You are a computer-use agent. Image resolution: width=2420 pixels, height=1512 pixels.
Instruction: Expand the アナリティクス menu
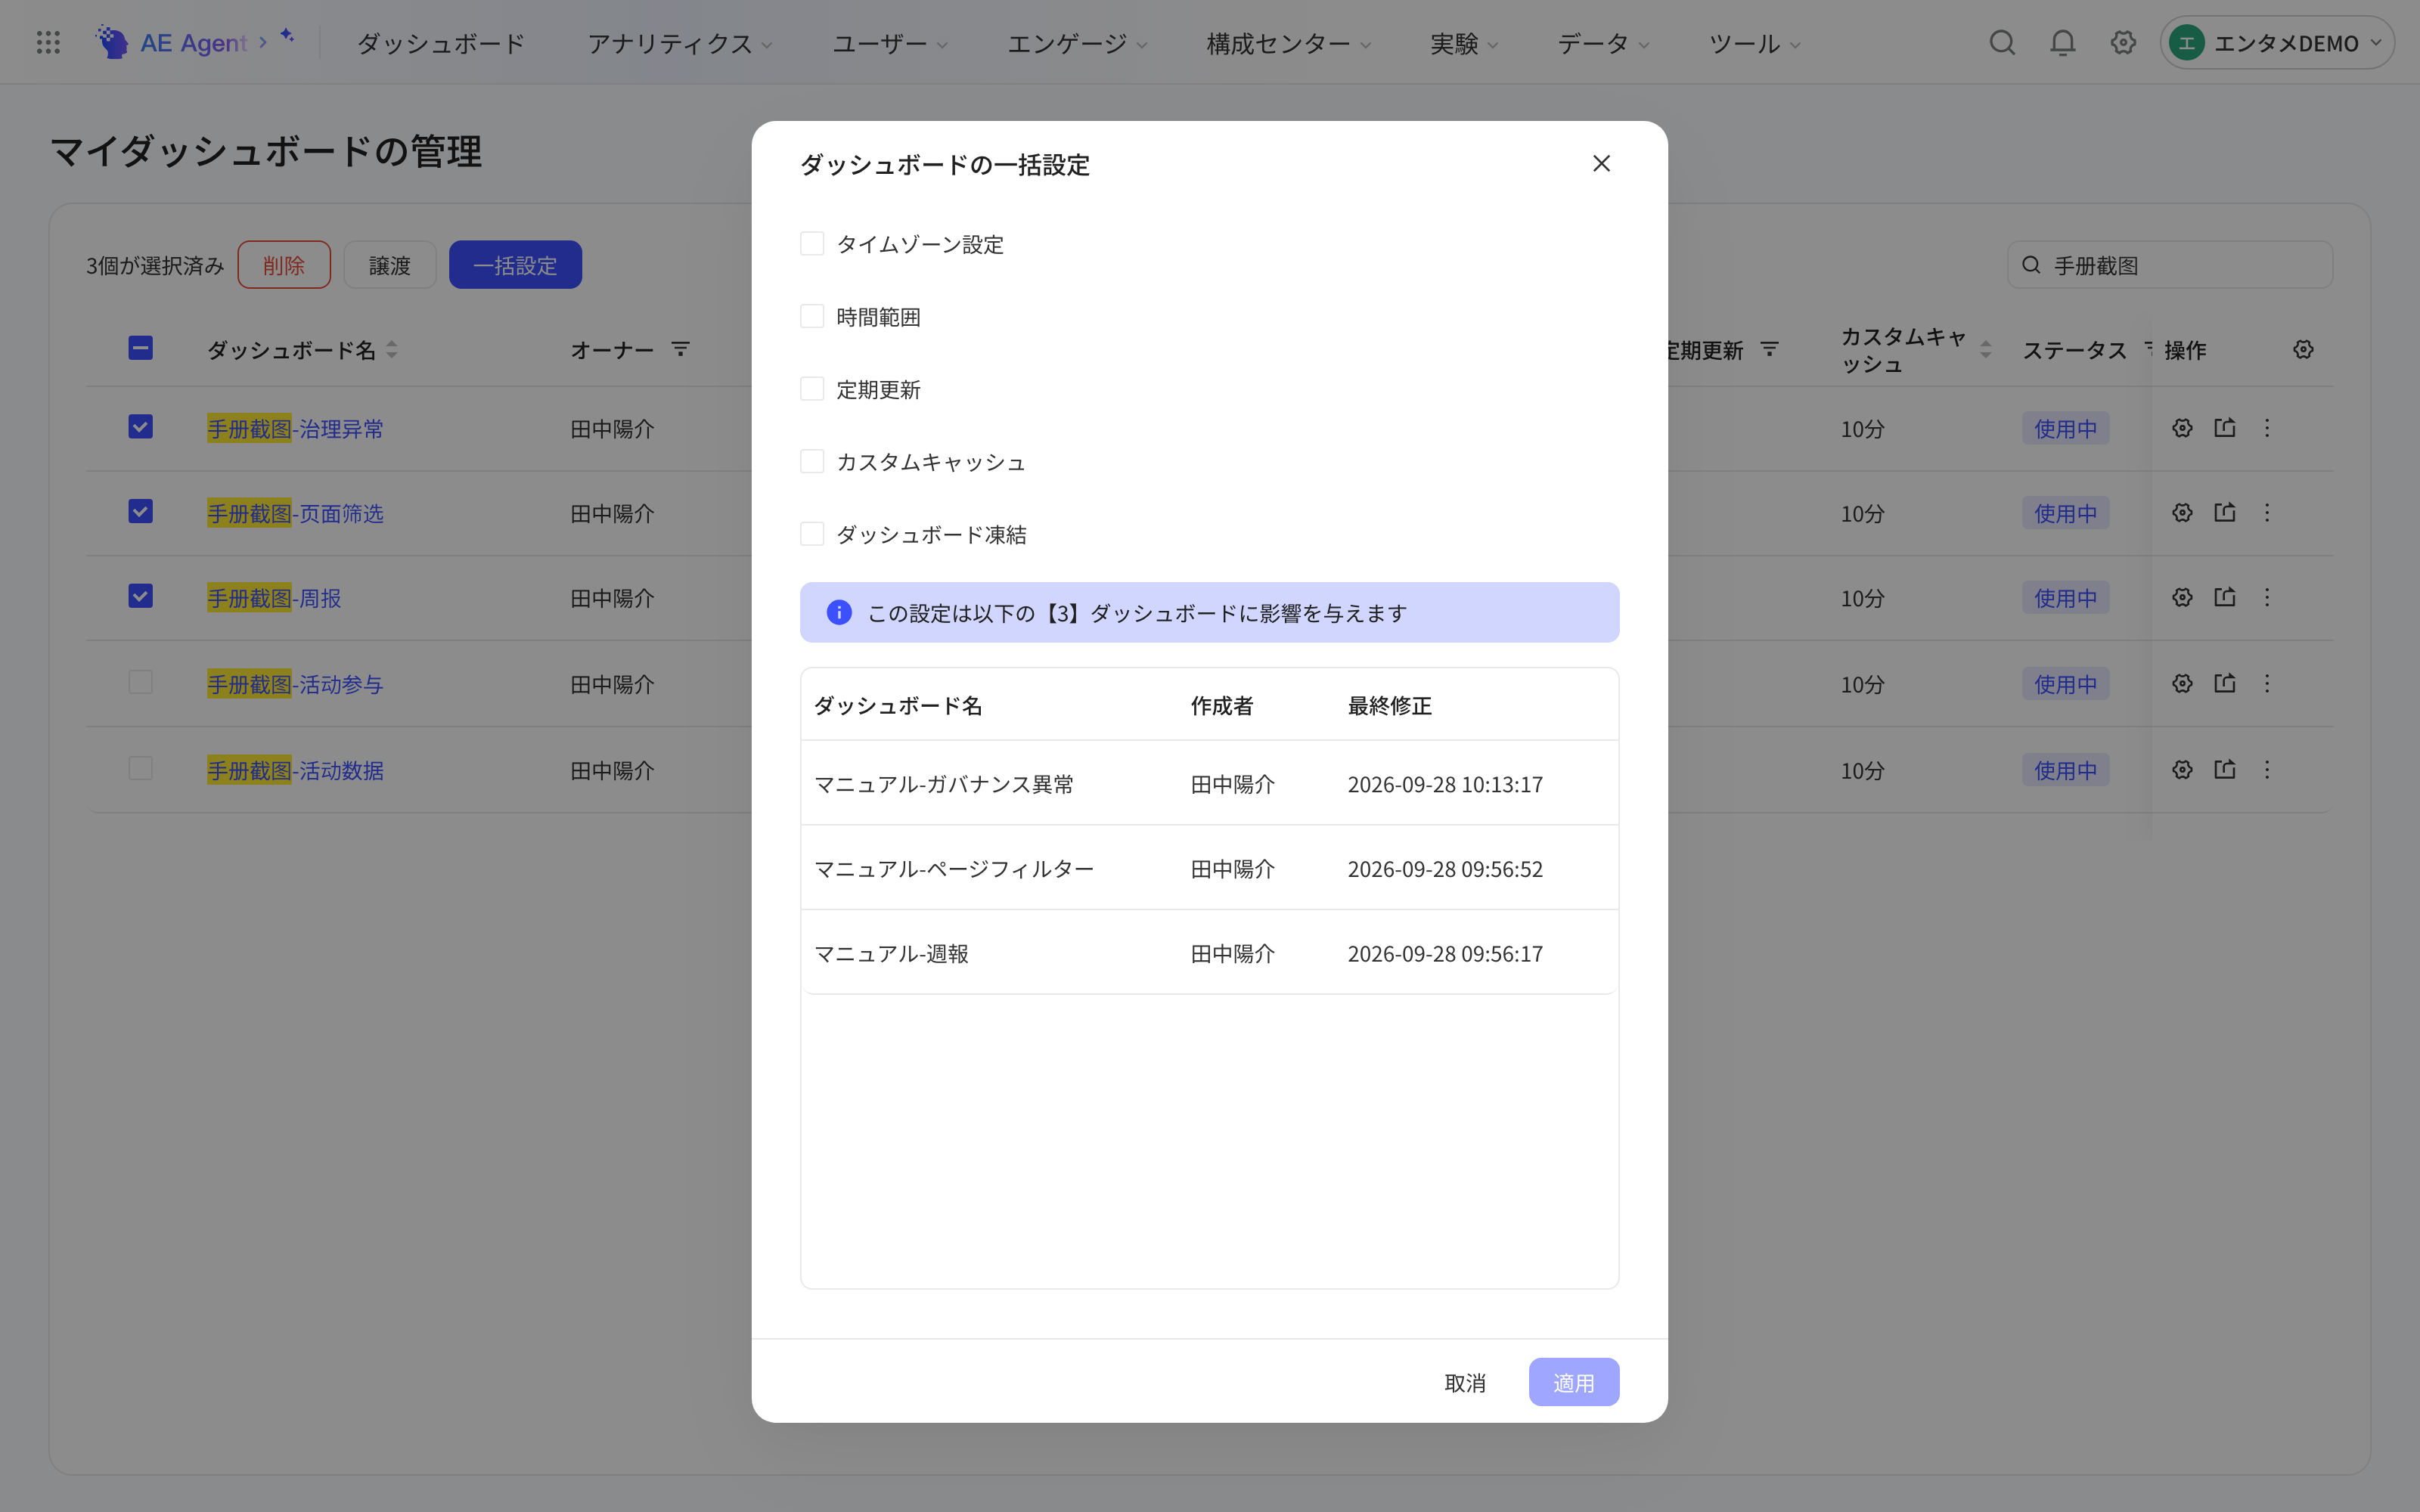(x=679, y=43)
